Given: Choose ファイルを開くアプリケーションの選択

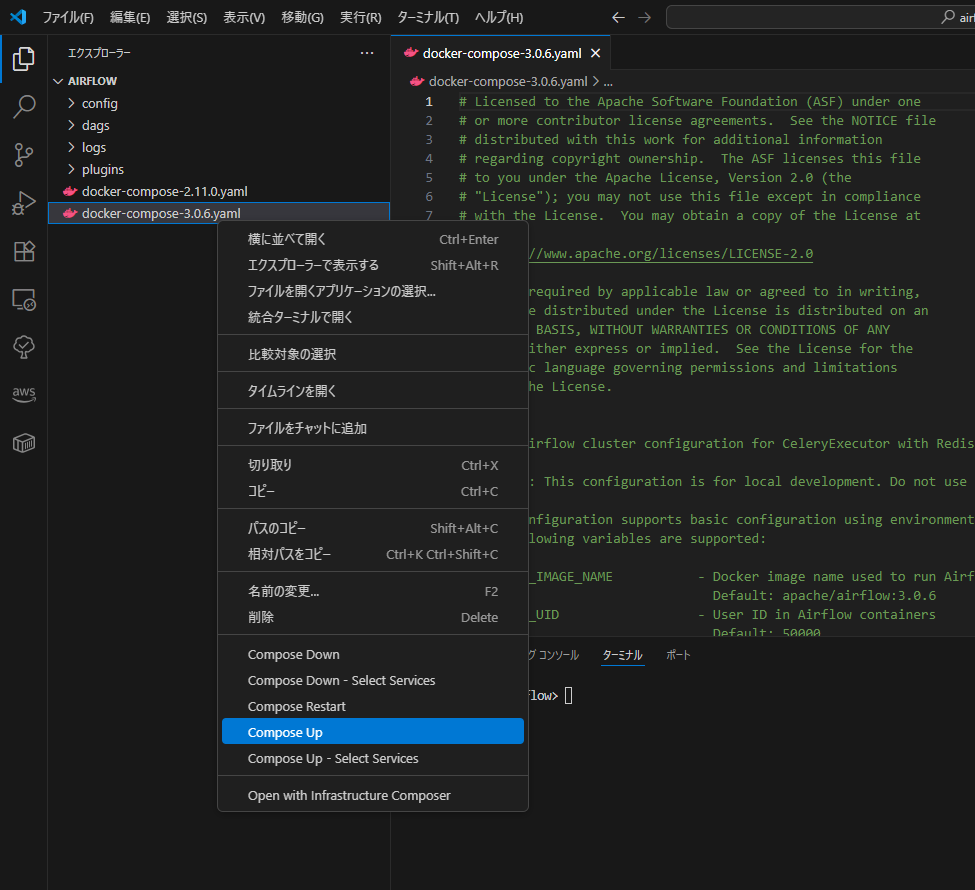Looking at the screenshot, I should (373, 291).
